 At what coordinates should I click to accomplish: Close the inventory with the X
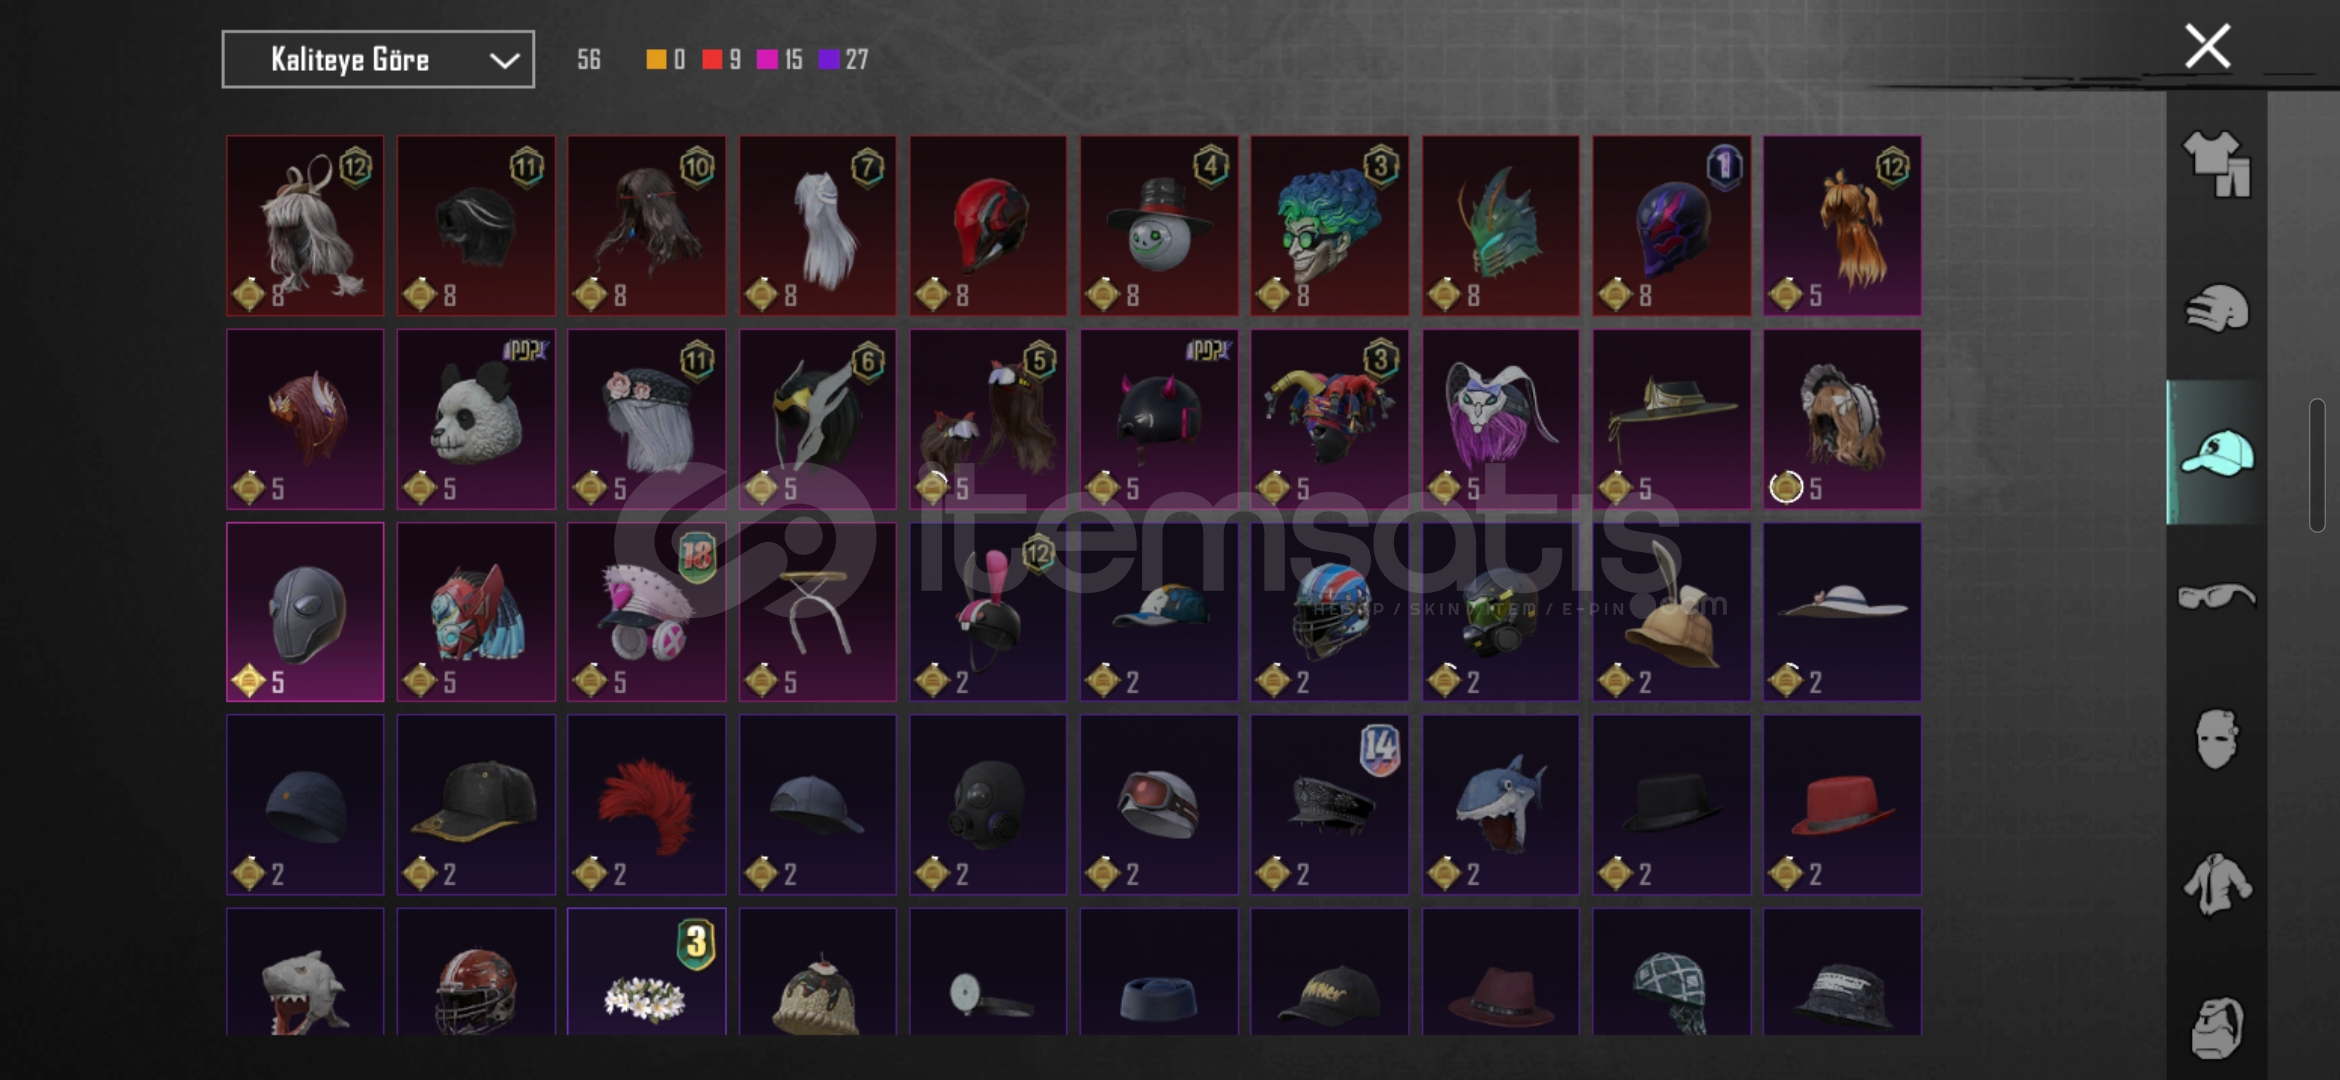click(x=2208, y=46)
